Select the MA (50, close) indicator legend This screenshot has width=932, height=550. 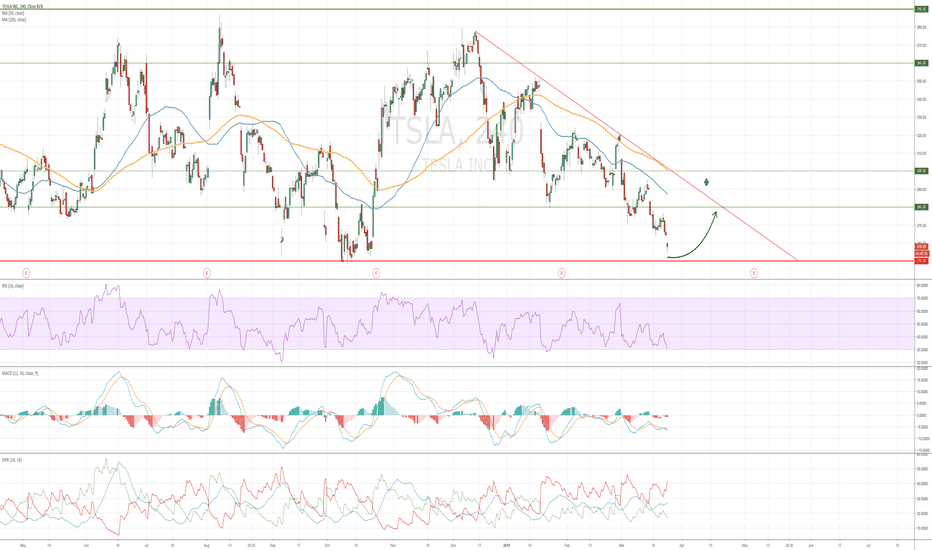click(x=13, y=13)
